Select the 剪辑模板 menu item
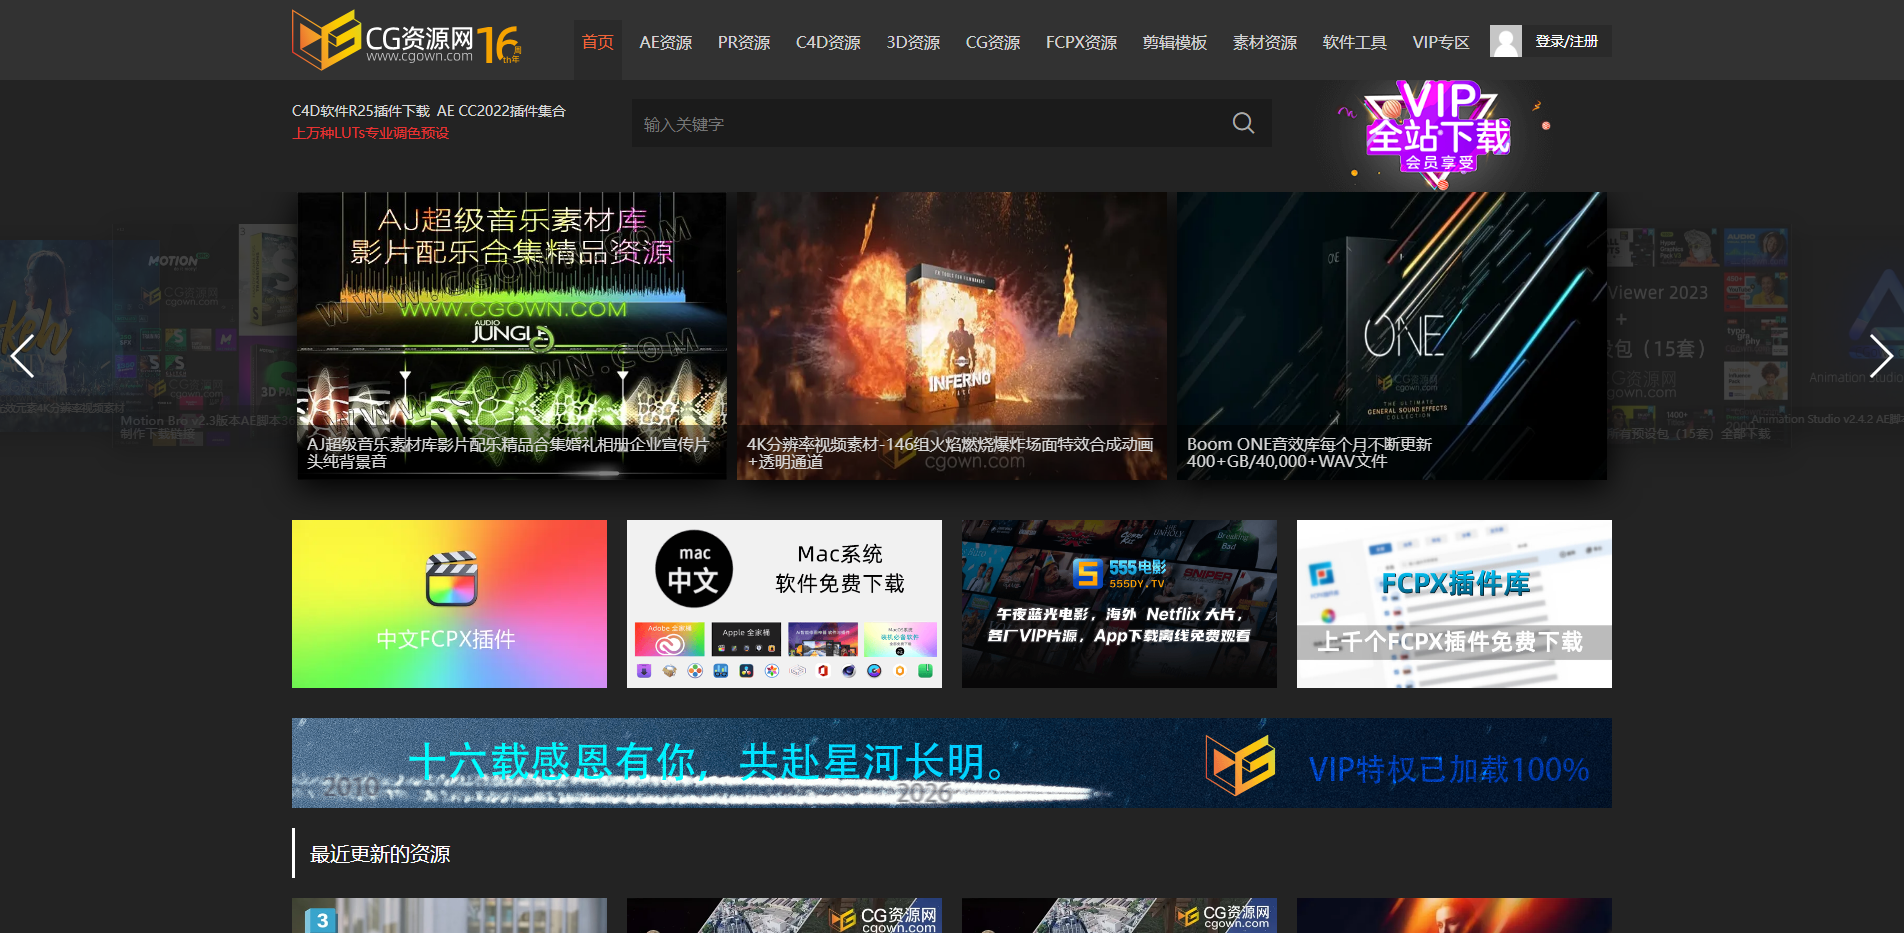The height and width of the screenshot is (933, 1904). click(1174, 42)
